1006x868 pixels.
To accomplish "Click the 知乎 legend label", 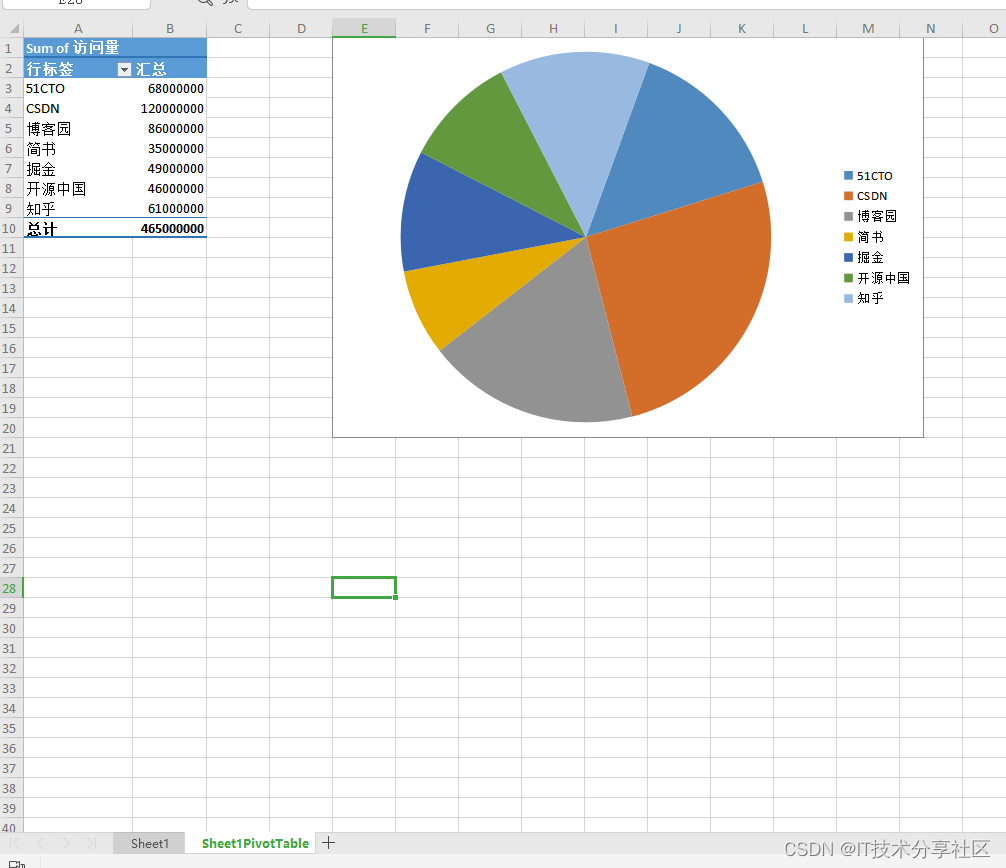I will click(870, 298).
